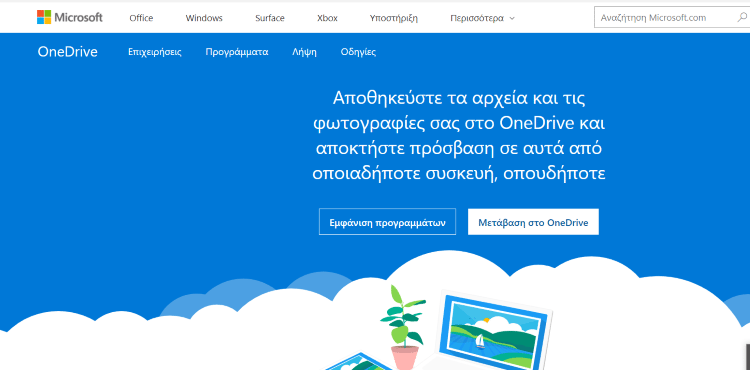Click Εμφάνιση προγραμμάτων button
This screenshot has width=750, height=370.
(x=387, y=222)
